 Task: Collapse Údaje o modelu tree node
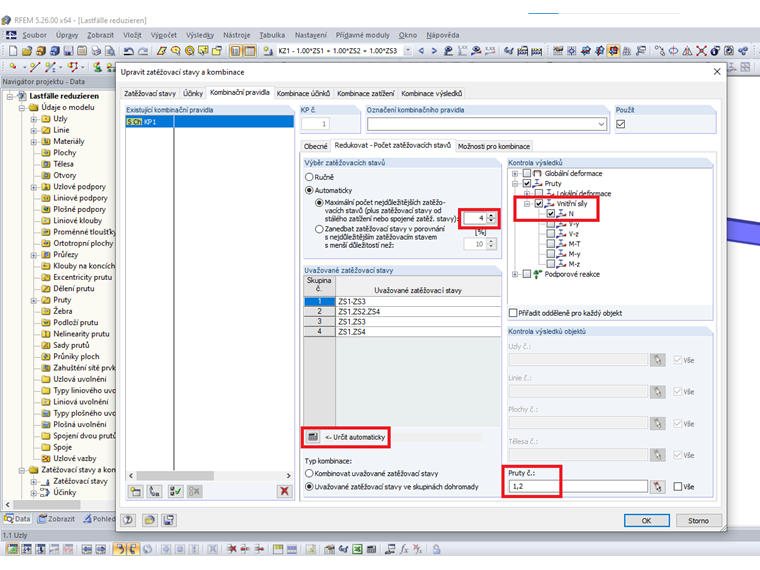[21, 108]
